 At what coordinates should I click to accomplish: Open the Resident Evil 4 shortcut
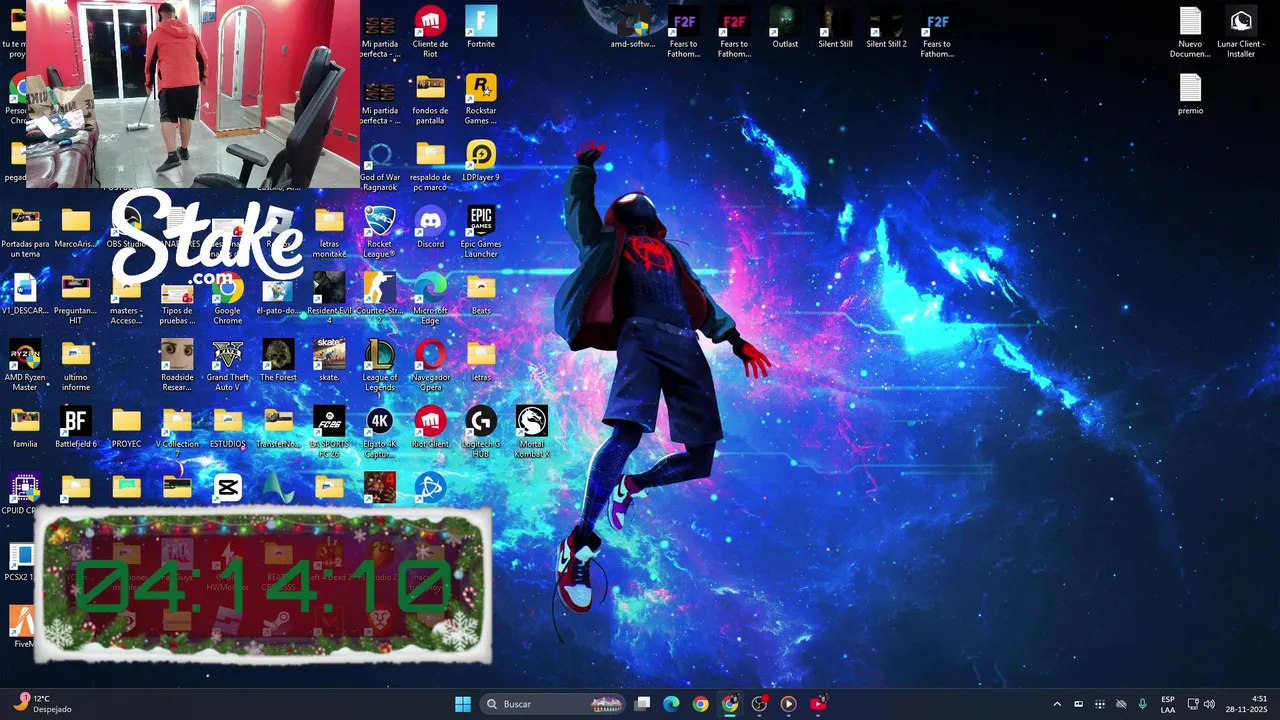click(x=329, y=299)
